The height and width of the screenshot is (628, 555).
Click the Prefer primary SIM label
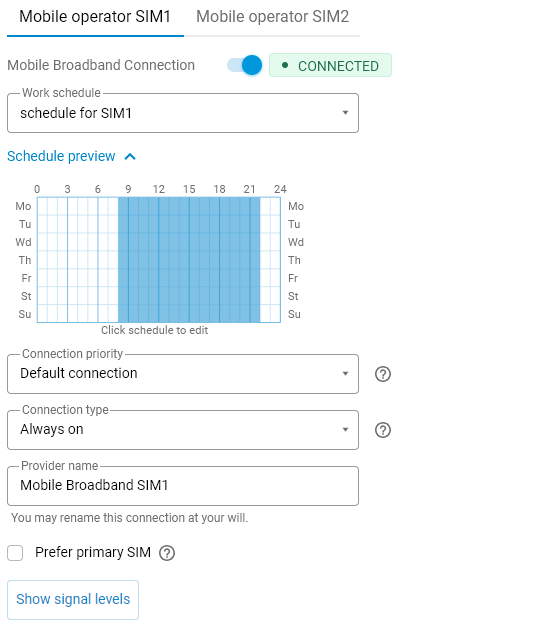(93, 552)
